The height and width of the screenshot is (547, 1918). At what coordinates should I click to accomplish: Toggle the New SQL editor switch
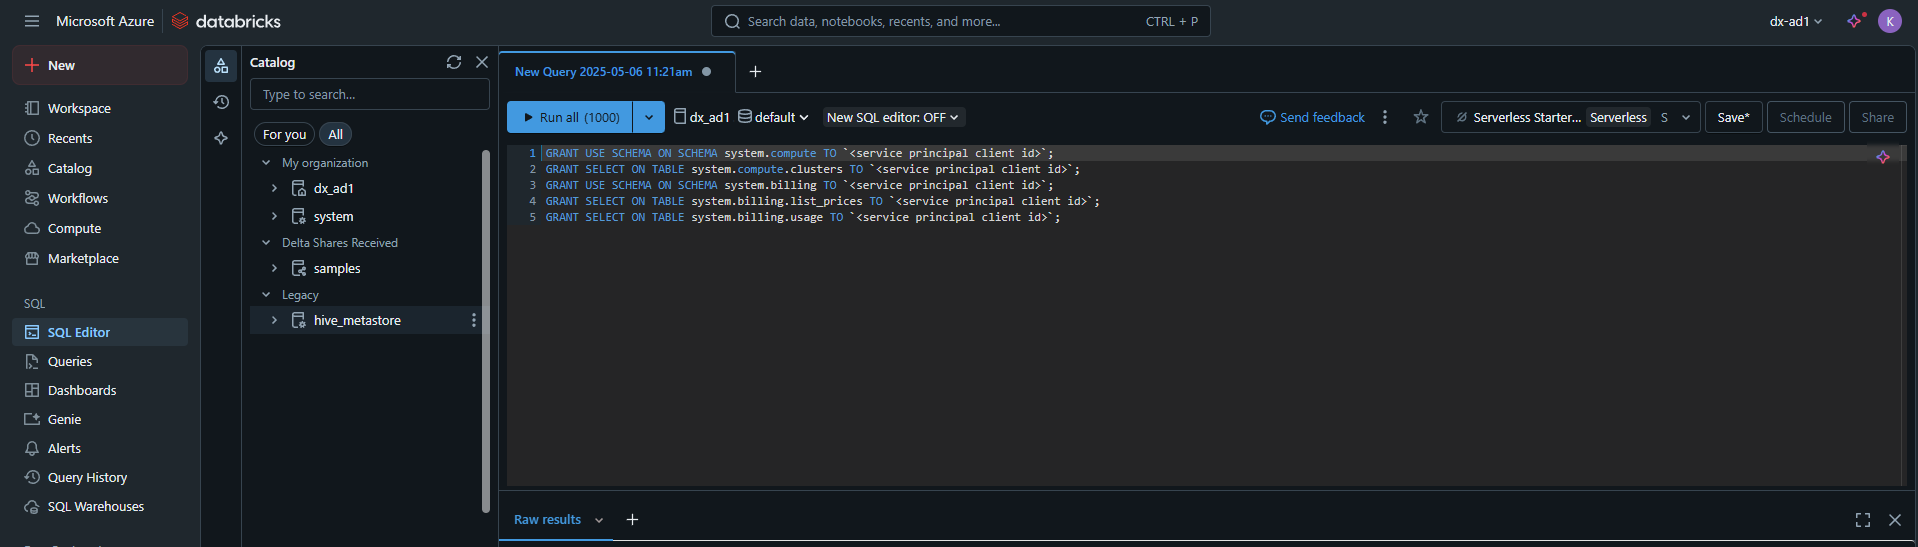[x=892, y=117]
